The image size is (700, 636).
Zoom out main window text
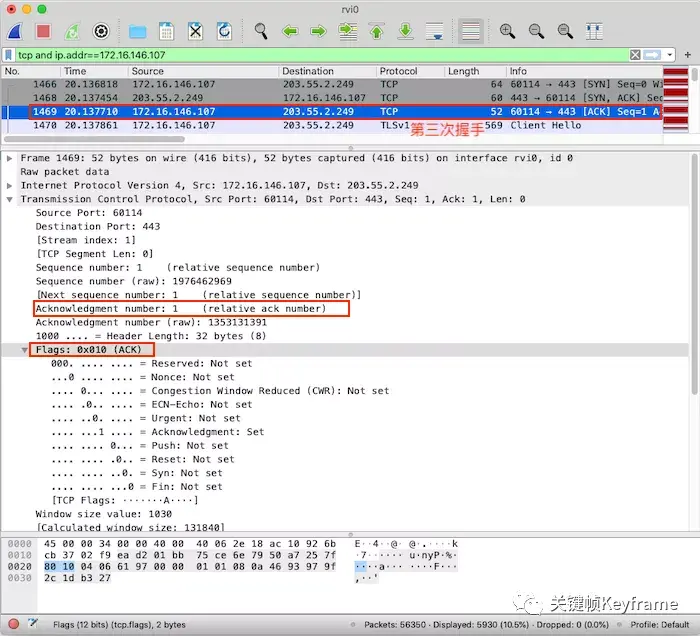pyautogui.click(x=536, y=31)
